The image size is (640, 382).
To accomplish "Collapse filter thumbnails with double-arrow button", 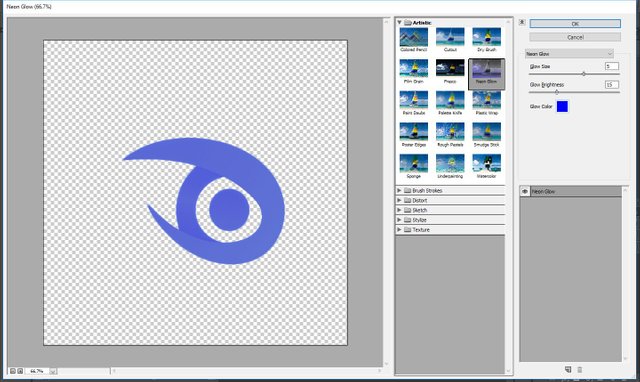I will click(522, 22).
